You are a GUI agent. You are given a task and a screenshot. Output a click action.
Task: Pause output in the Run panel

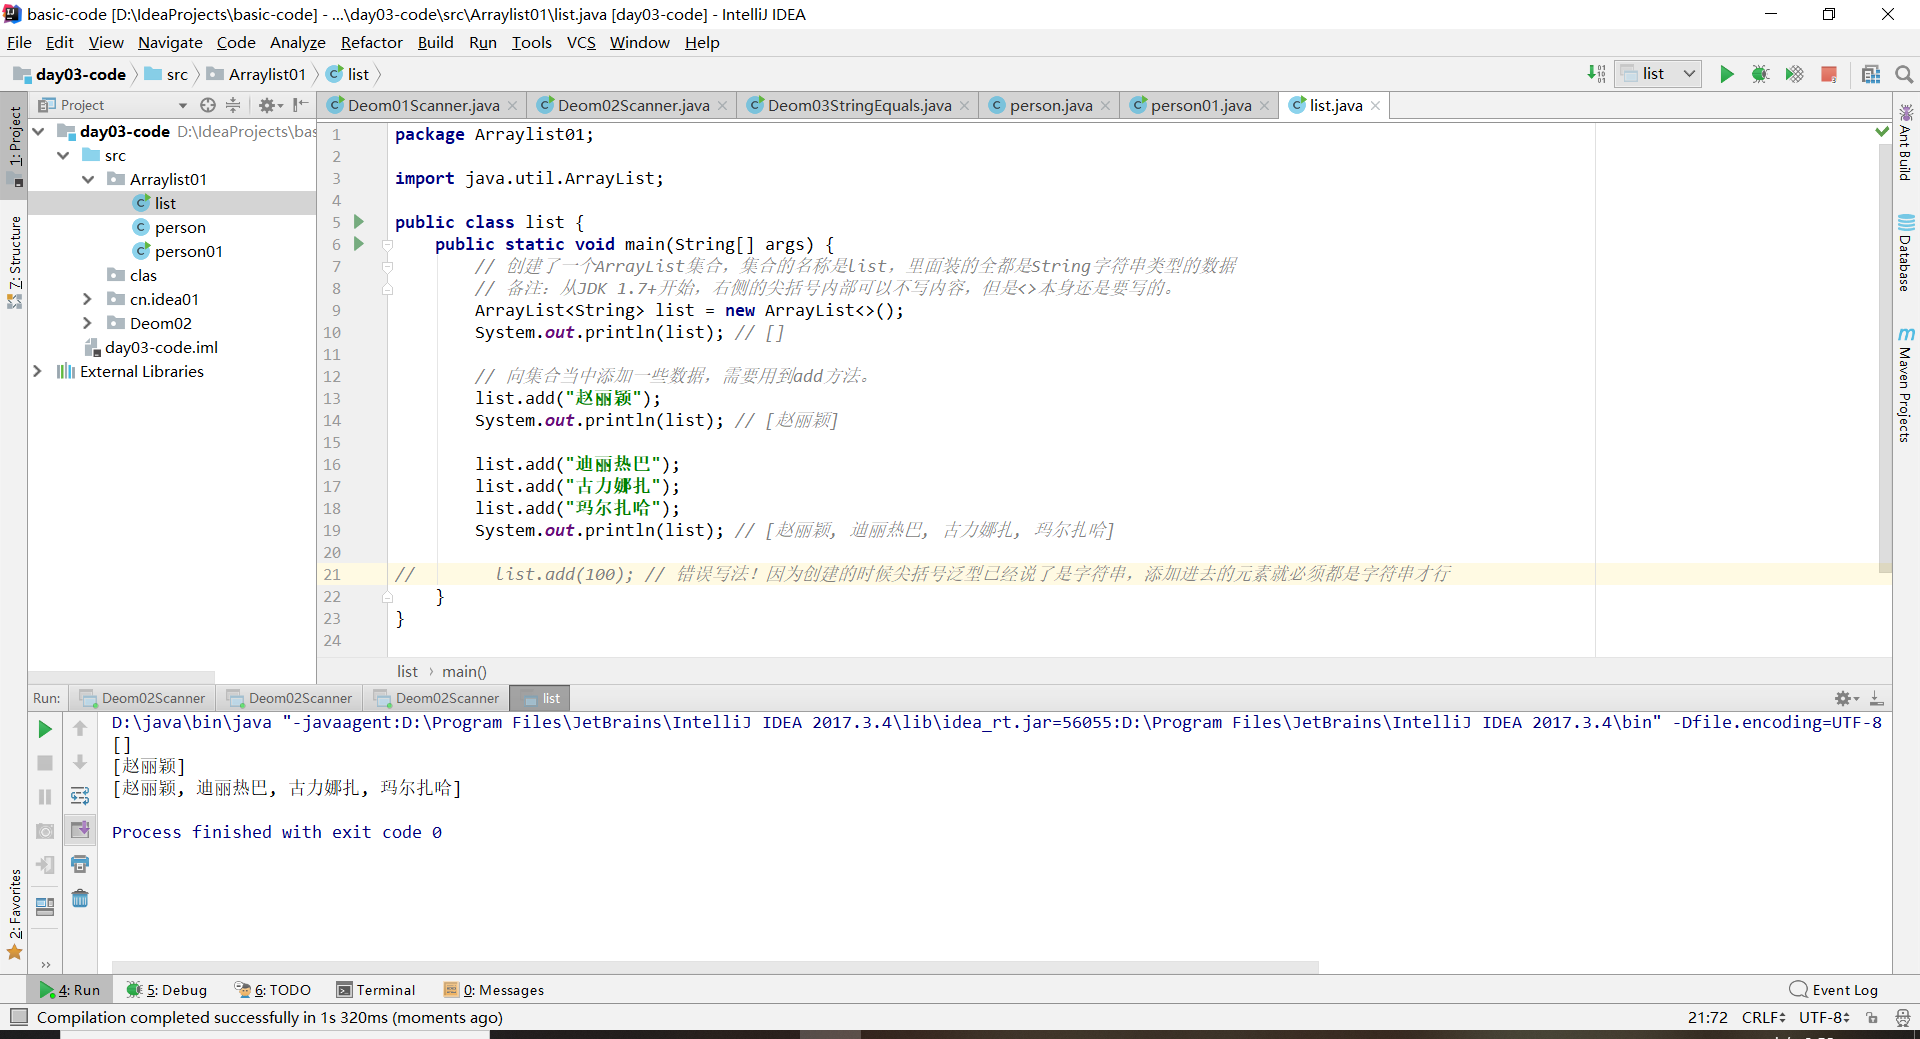45,797
